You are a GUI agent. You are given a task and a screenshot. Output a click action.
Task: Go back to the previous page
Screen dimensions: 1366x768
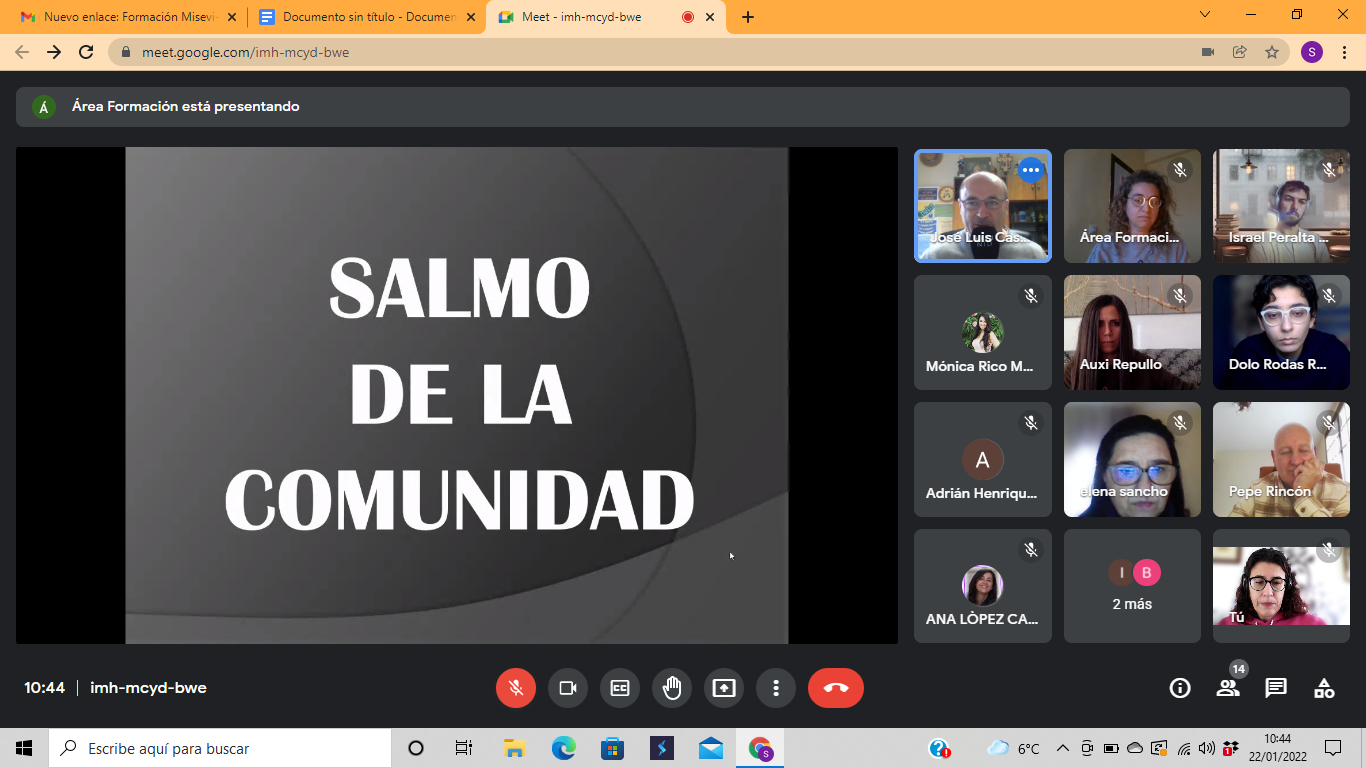tap(22, 52)
